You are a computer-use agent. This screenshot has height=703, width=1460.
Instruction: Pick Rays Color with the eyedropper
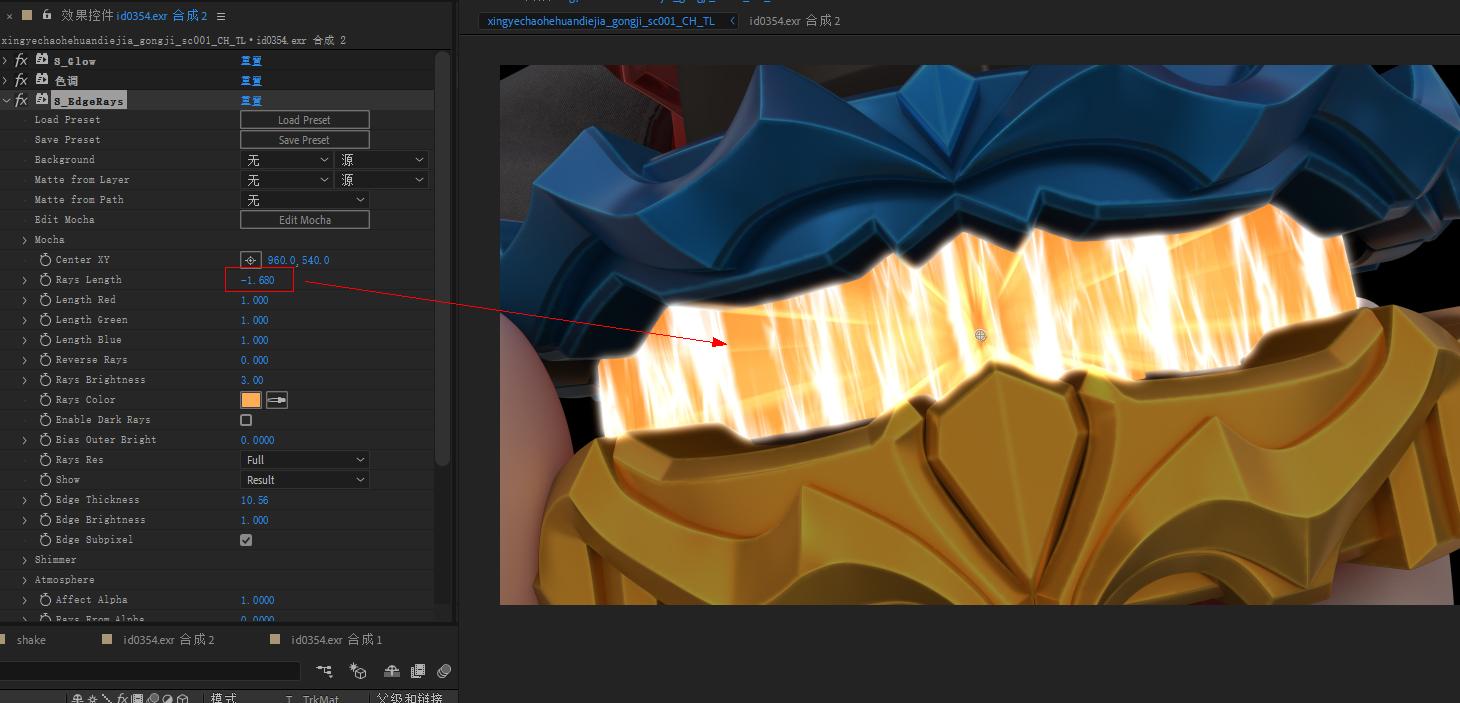click(277, 400)
